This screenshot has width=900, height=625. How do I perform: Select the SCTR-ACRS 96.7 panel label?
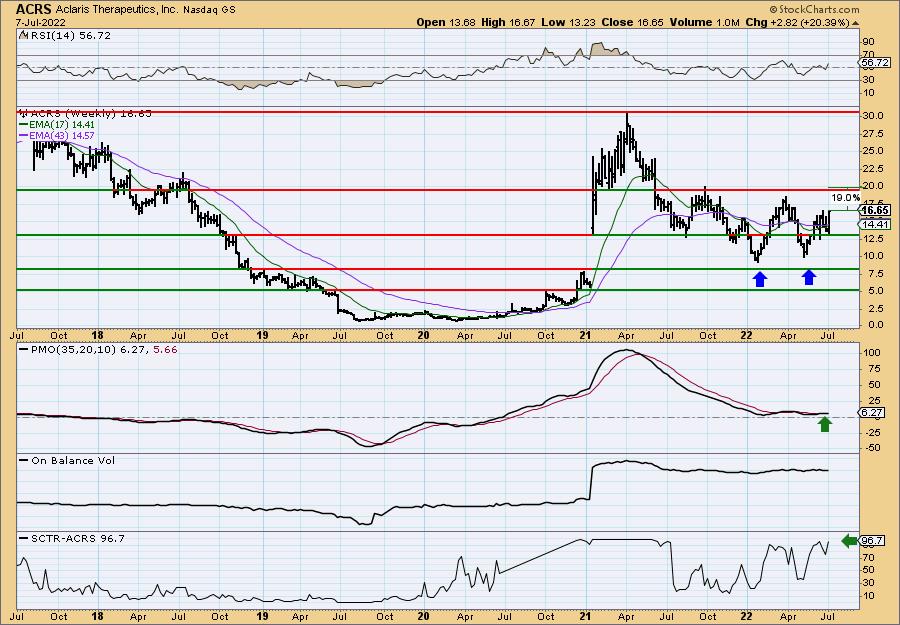pyautogui.click(x=77, y=538)
